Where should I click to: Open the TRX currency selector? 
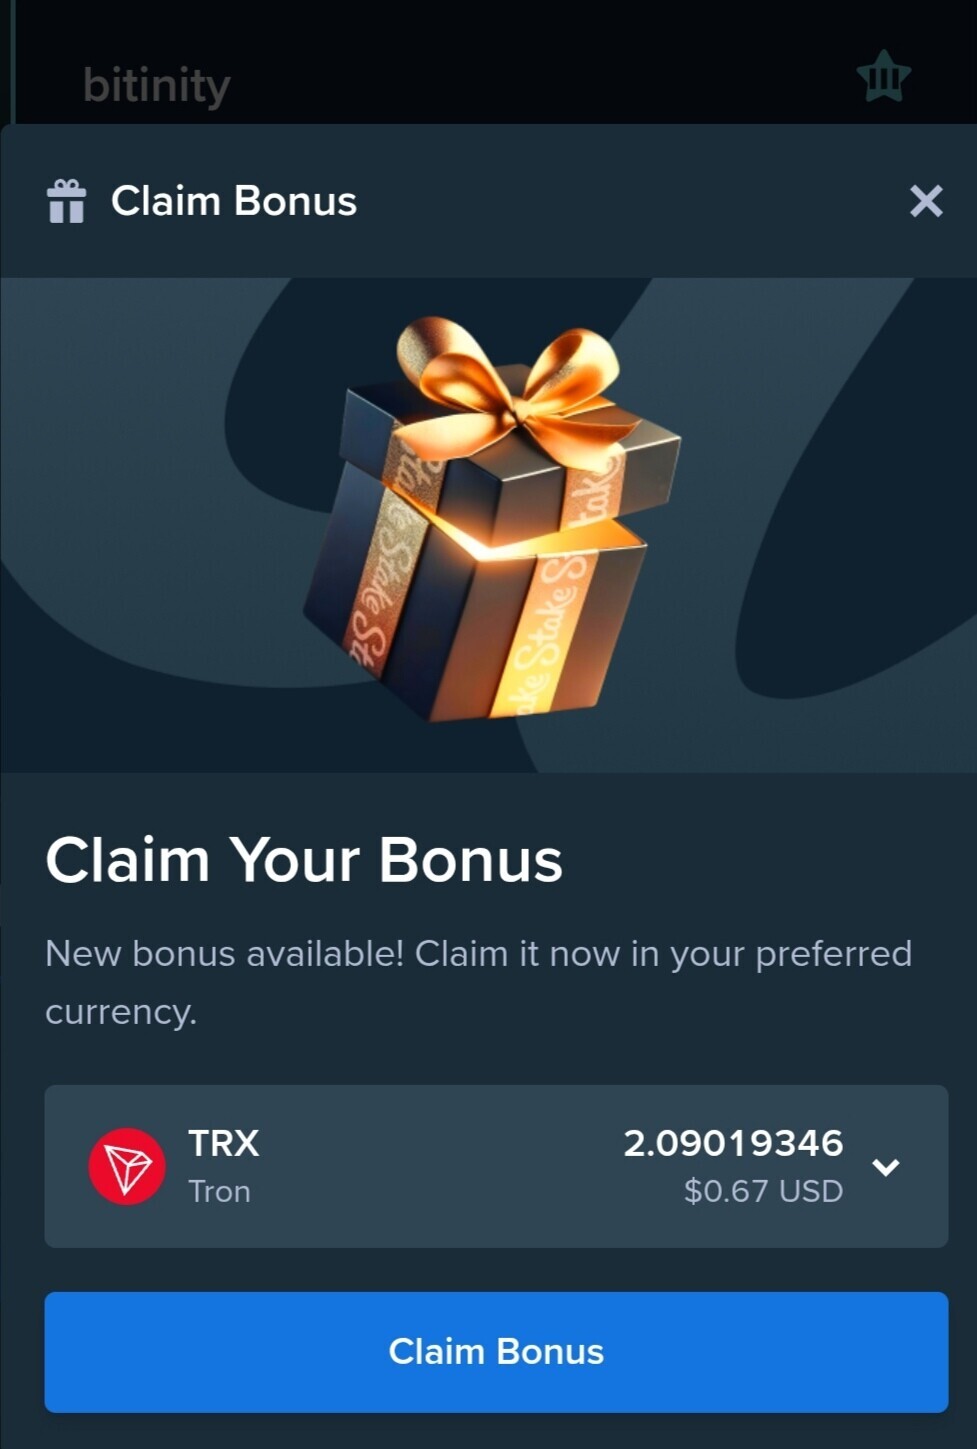pyautogui.click(x=496, y=1166)
